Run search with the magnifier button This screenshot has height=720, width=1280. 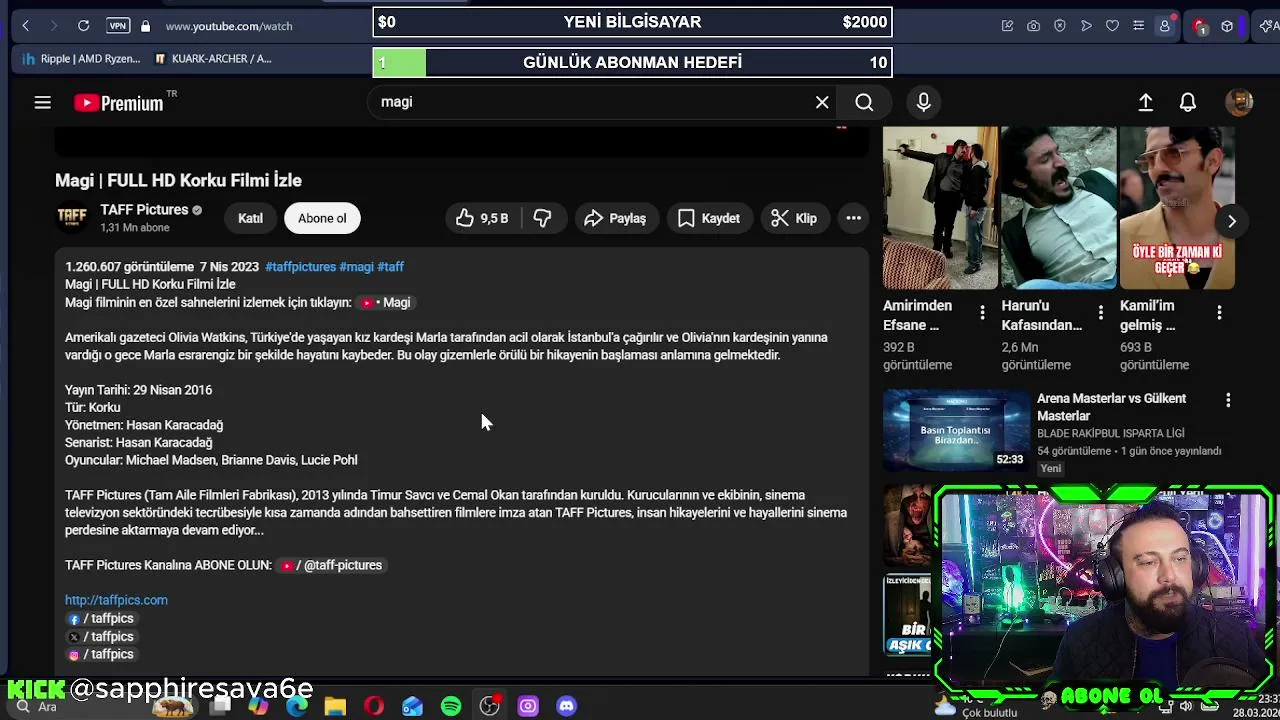coord(864,102)
